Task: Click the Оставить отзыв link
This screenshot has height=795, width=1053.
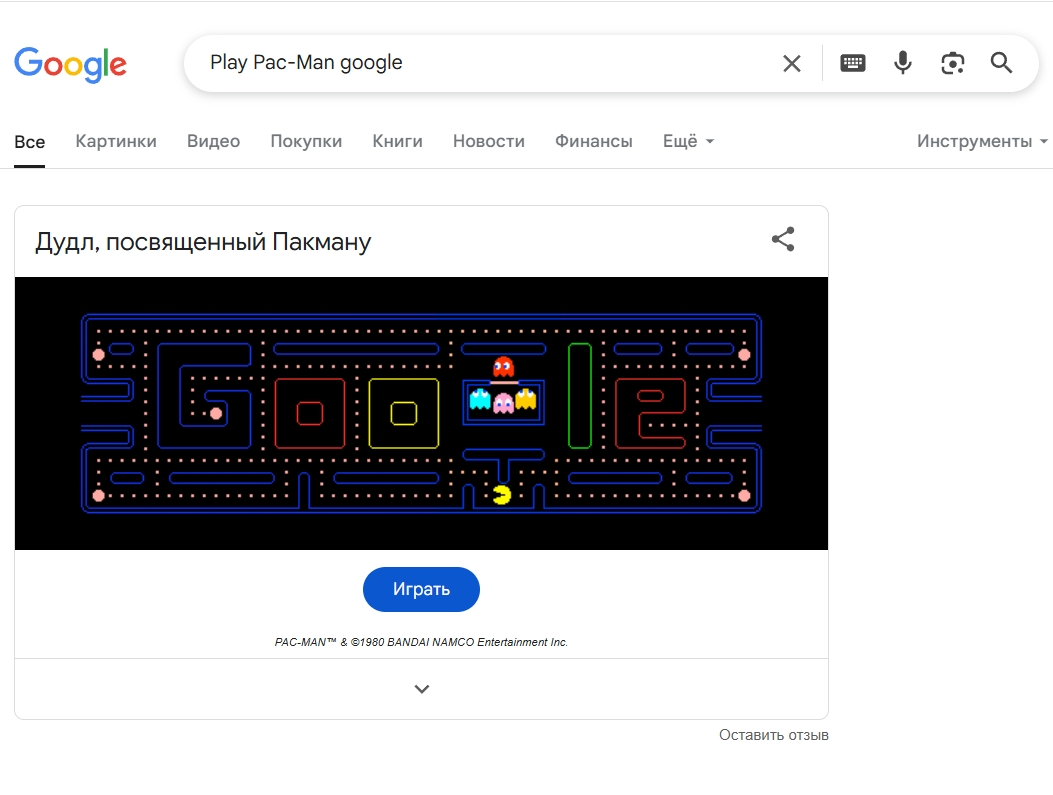Action: [774, 735]
